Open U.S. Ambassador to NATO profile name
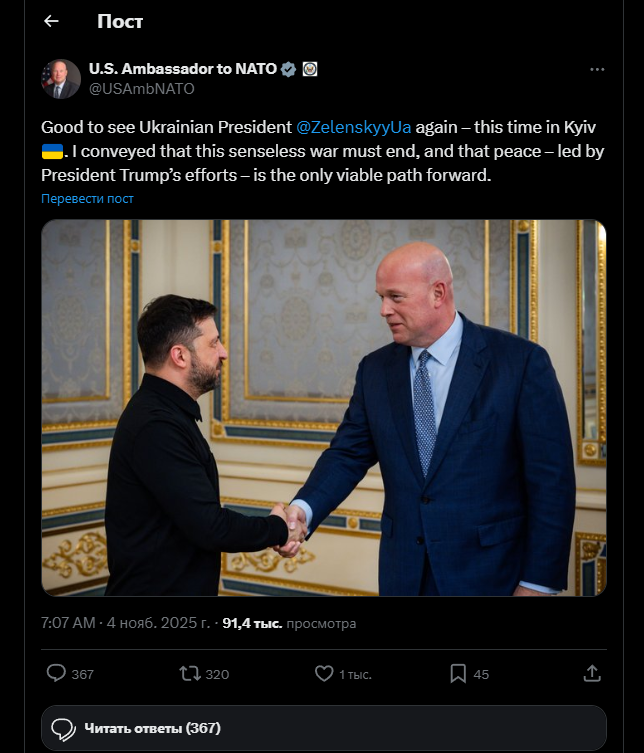The width and height of the screenshot is (644, 753). (183, 69)
